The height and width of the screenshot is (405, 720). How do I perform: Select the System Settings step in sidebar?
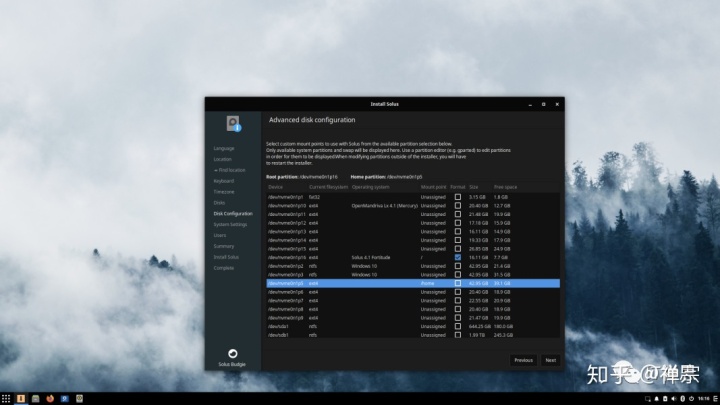pyautogui.click(x=231, y=225)
